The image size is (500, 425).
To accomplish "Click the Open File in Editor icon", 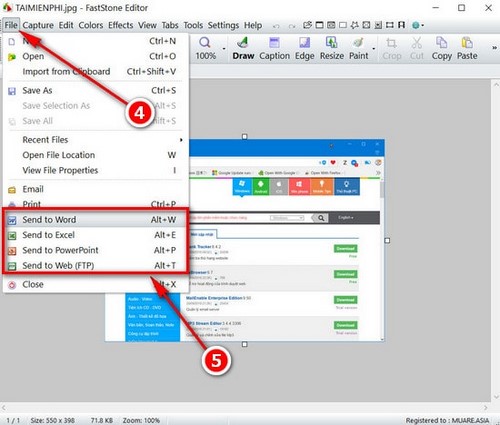I will click(x=307, y=25).
